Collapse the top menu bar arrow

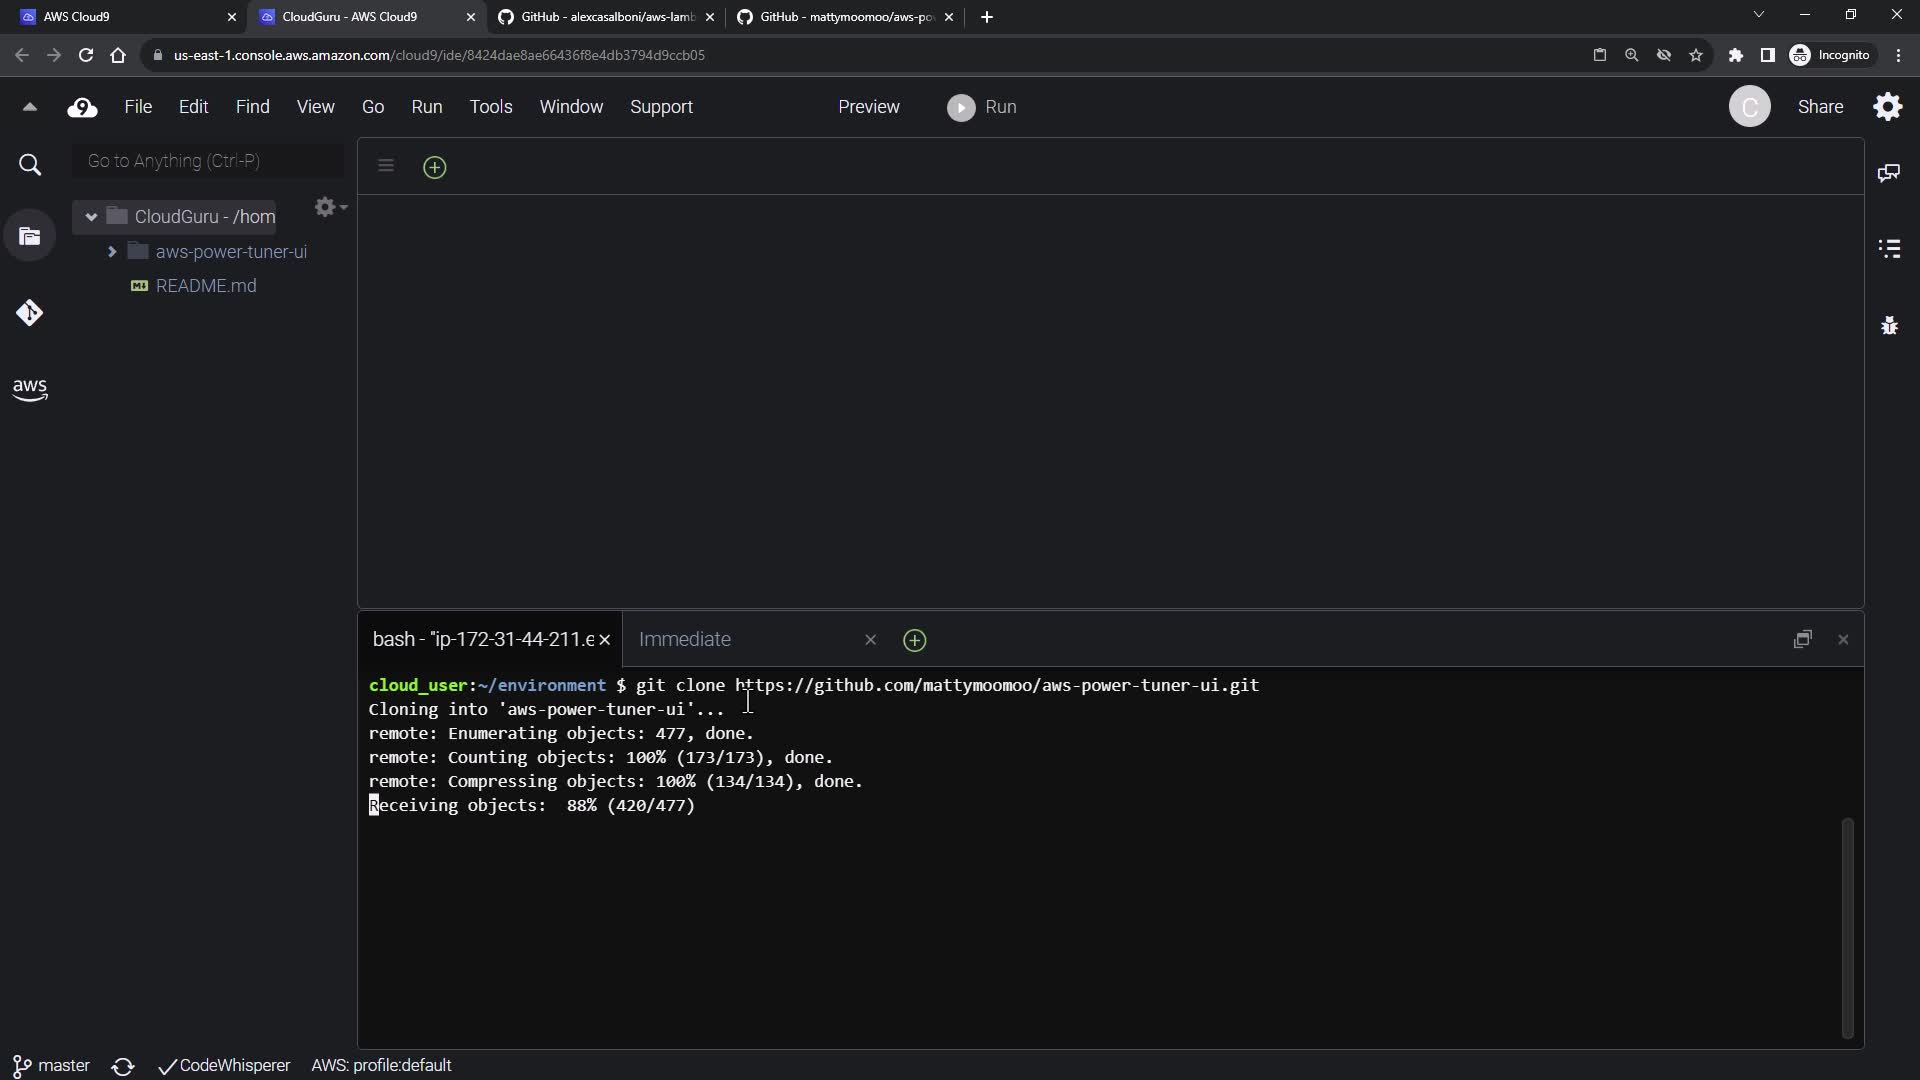click(x=29, y=107)
